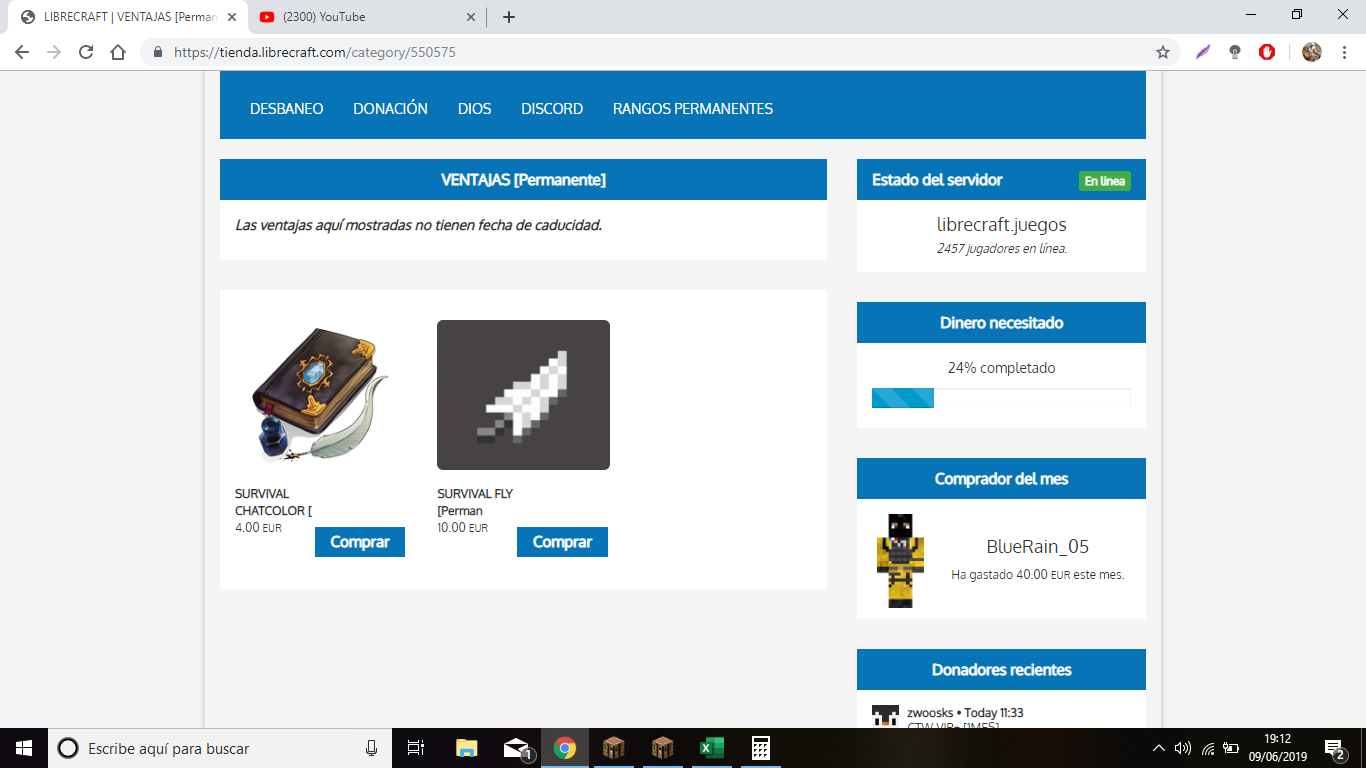Image resolution: width=1366 pixels, height=768 pixels.
Task: Open Task View from the taskbar
Action: (x=416, y=748)
